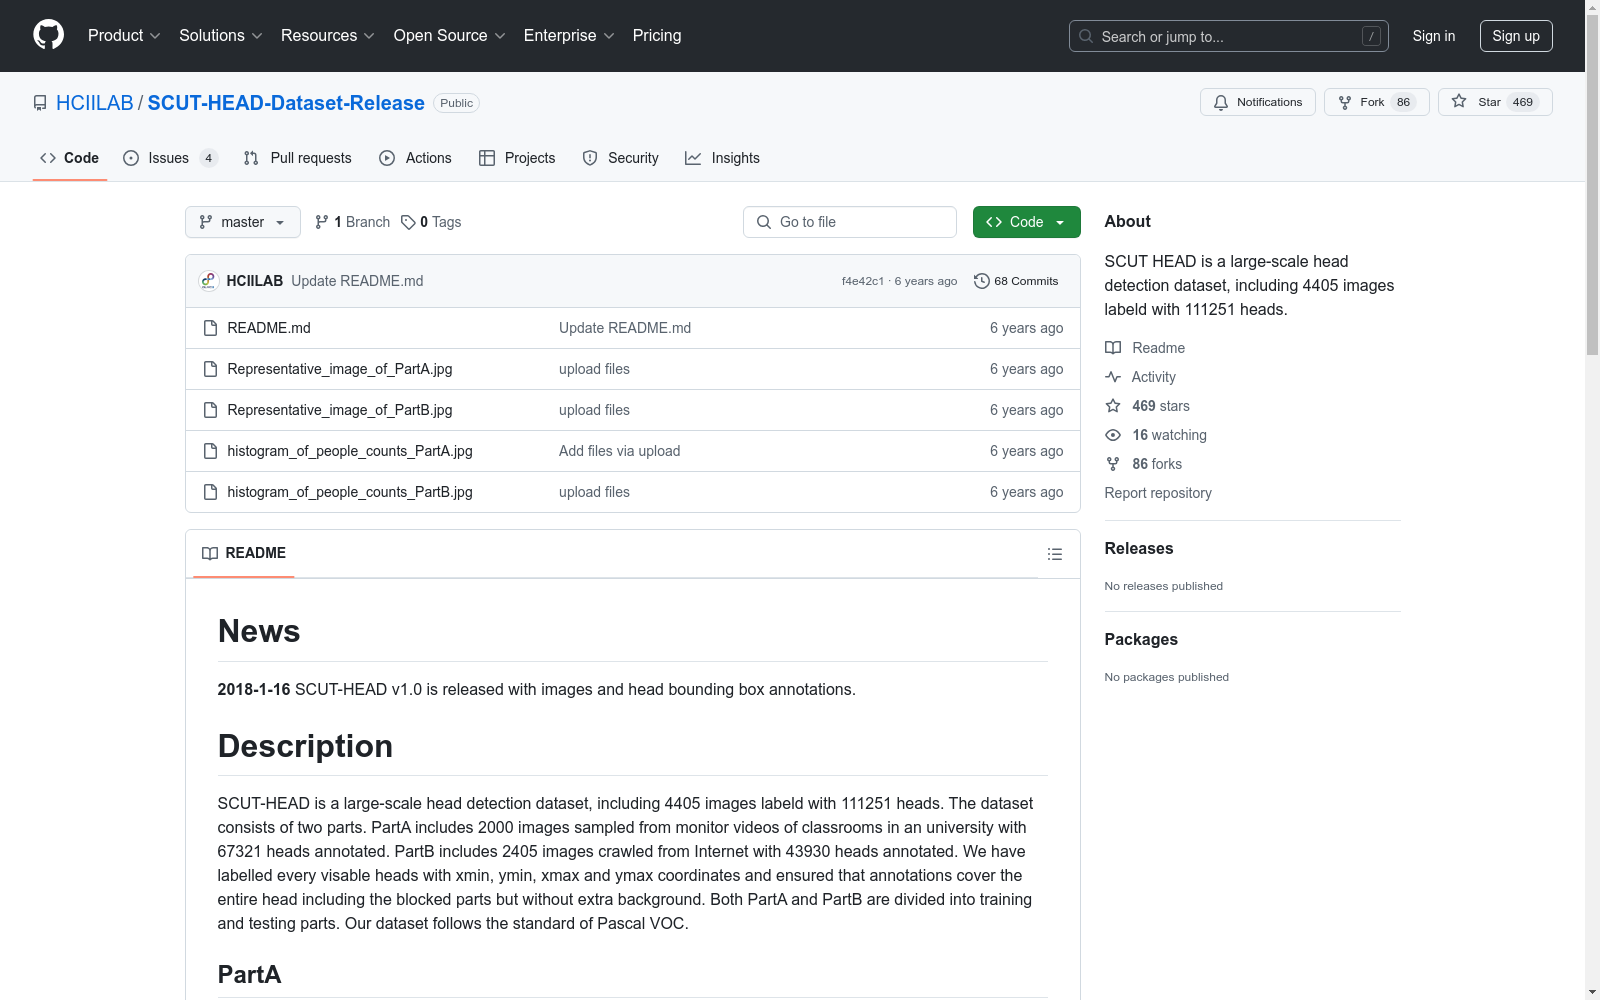Image resolution: width=1600 pixels, height=1000 pixels.
Task: Click 'Add files via upload' commit message
Action: [620, 451]
